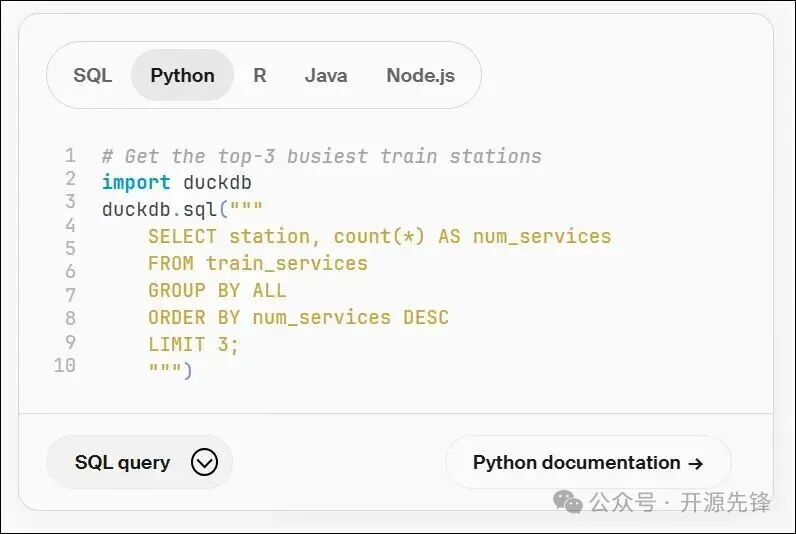Click the 'FROM train_services' code line
The height and width of the screenshot is (534, 796).
click(x=257, y=264)
